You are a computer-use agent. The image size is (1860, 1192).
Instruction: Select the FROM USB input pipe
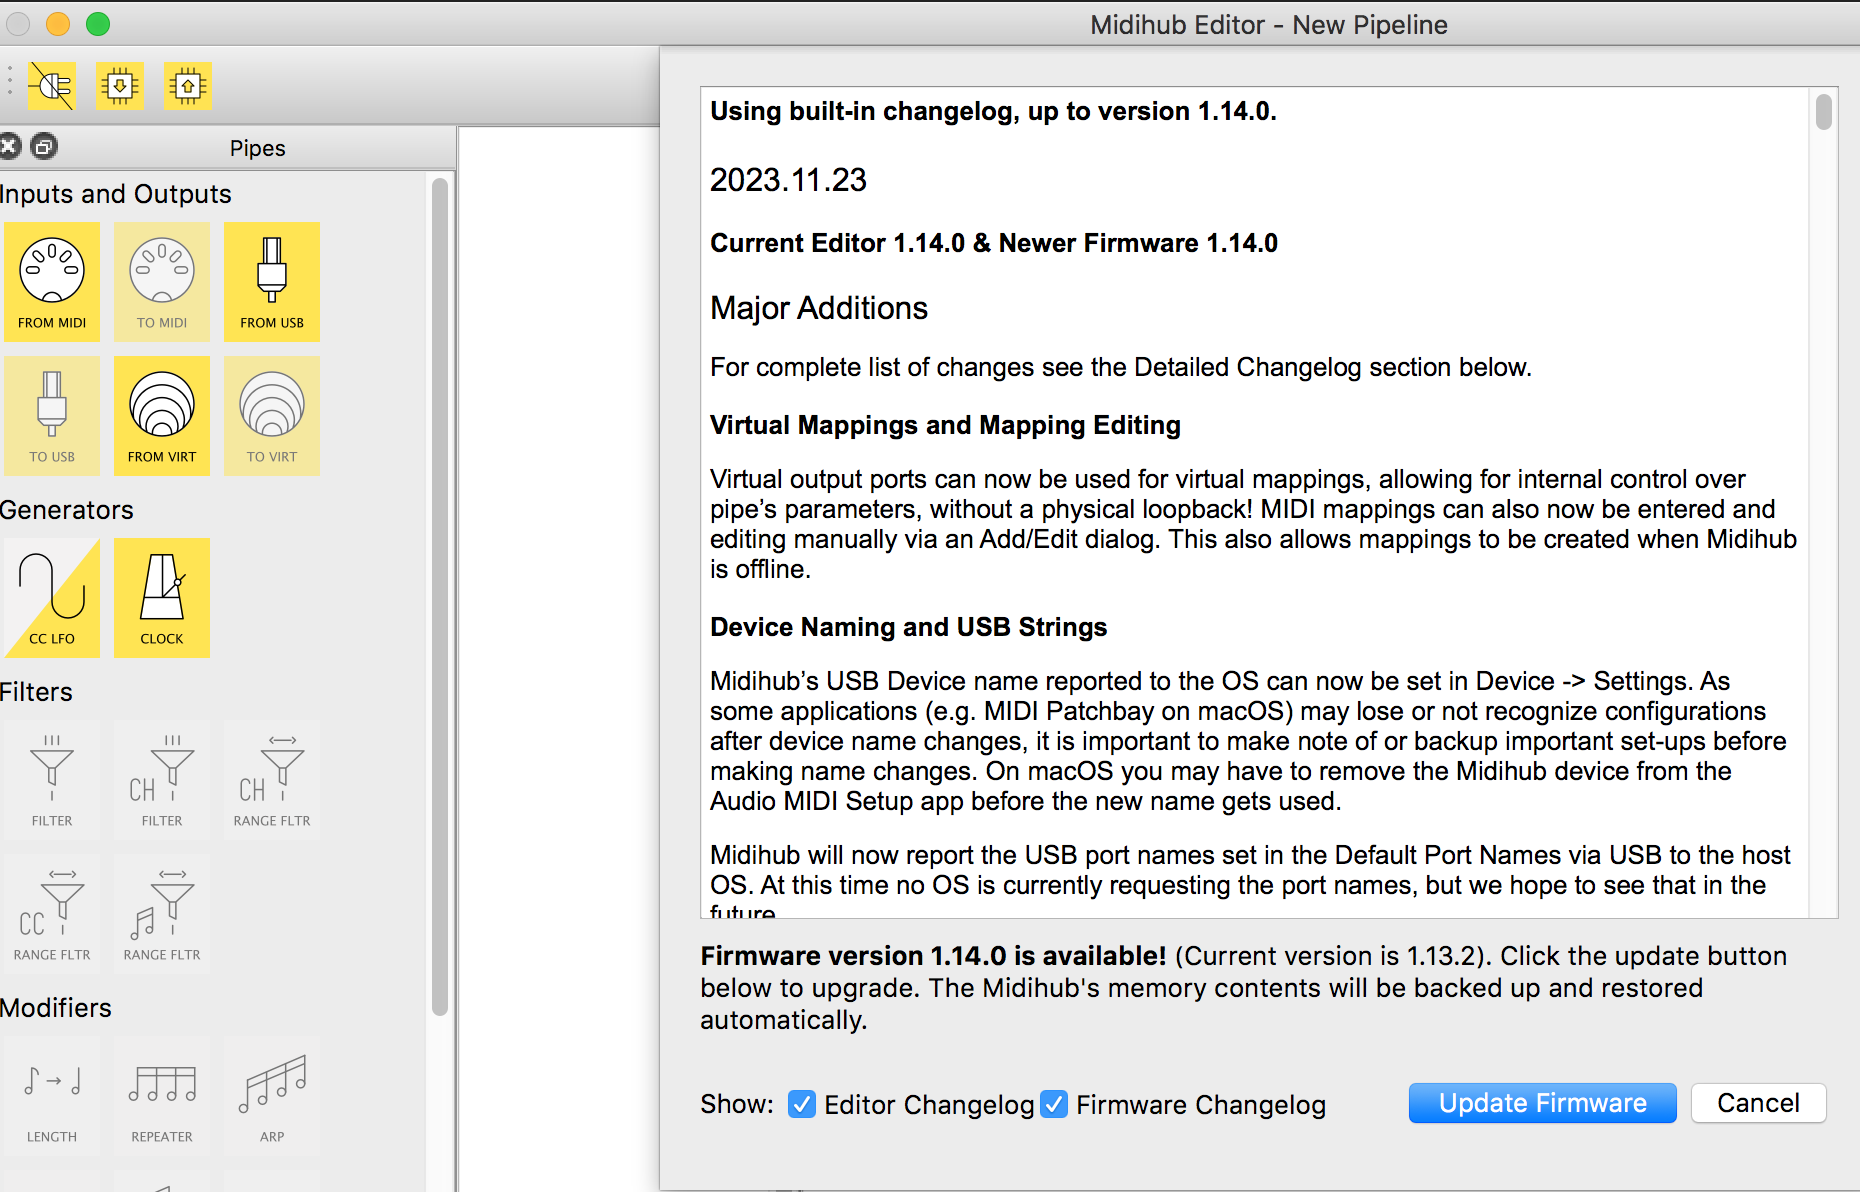[272, 281]
